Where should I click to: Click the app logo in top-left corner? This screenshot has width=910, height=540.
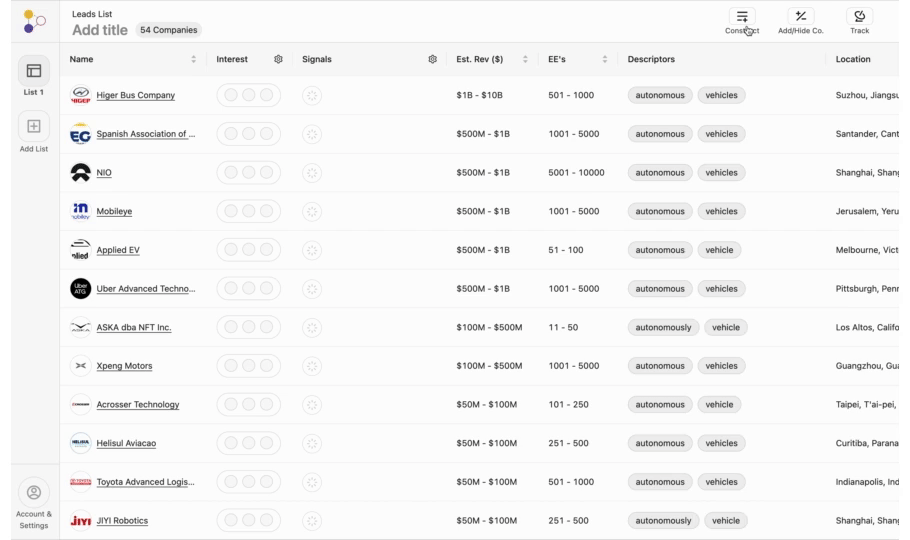click(x=34, y=21)
